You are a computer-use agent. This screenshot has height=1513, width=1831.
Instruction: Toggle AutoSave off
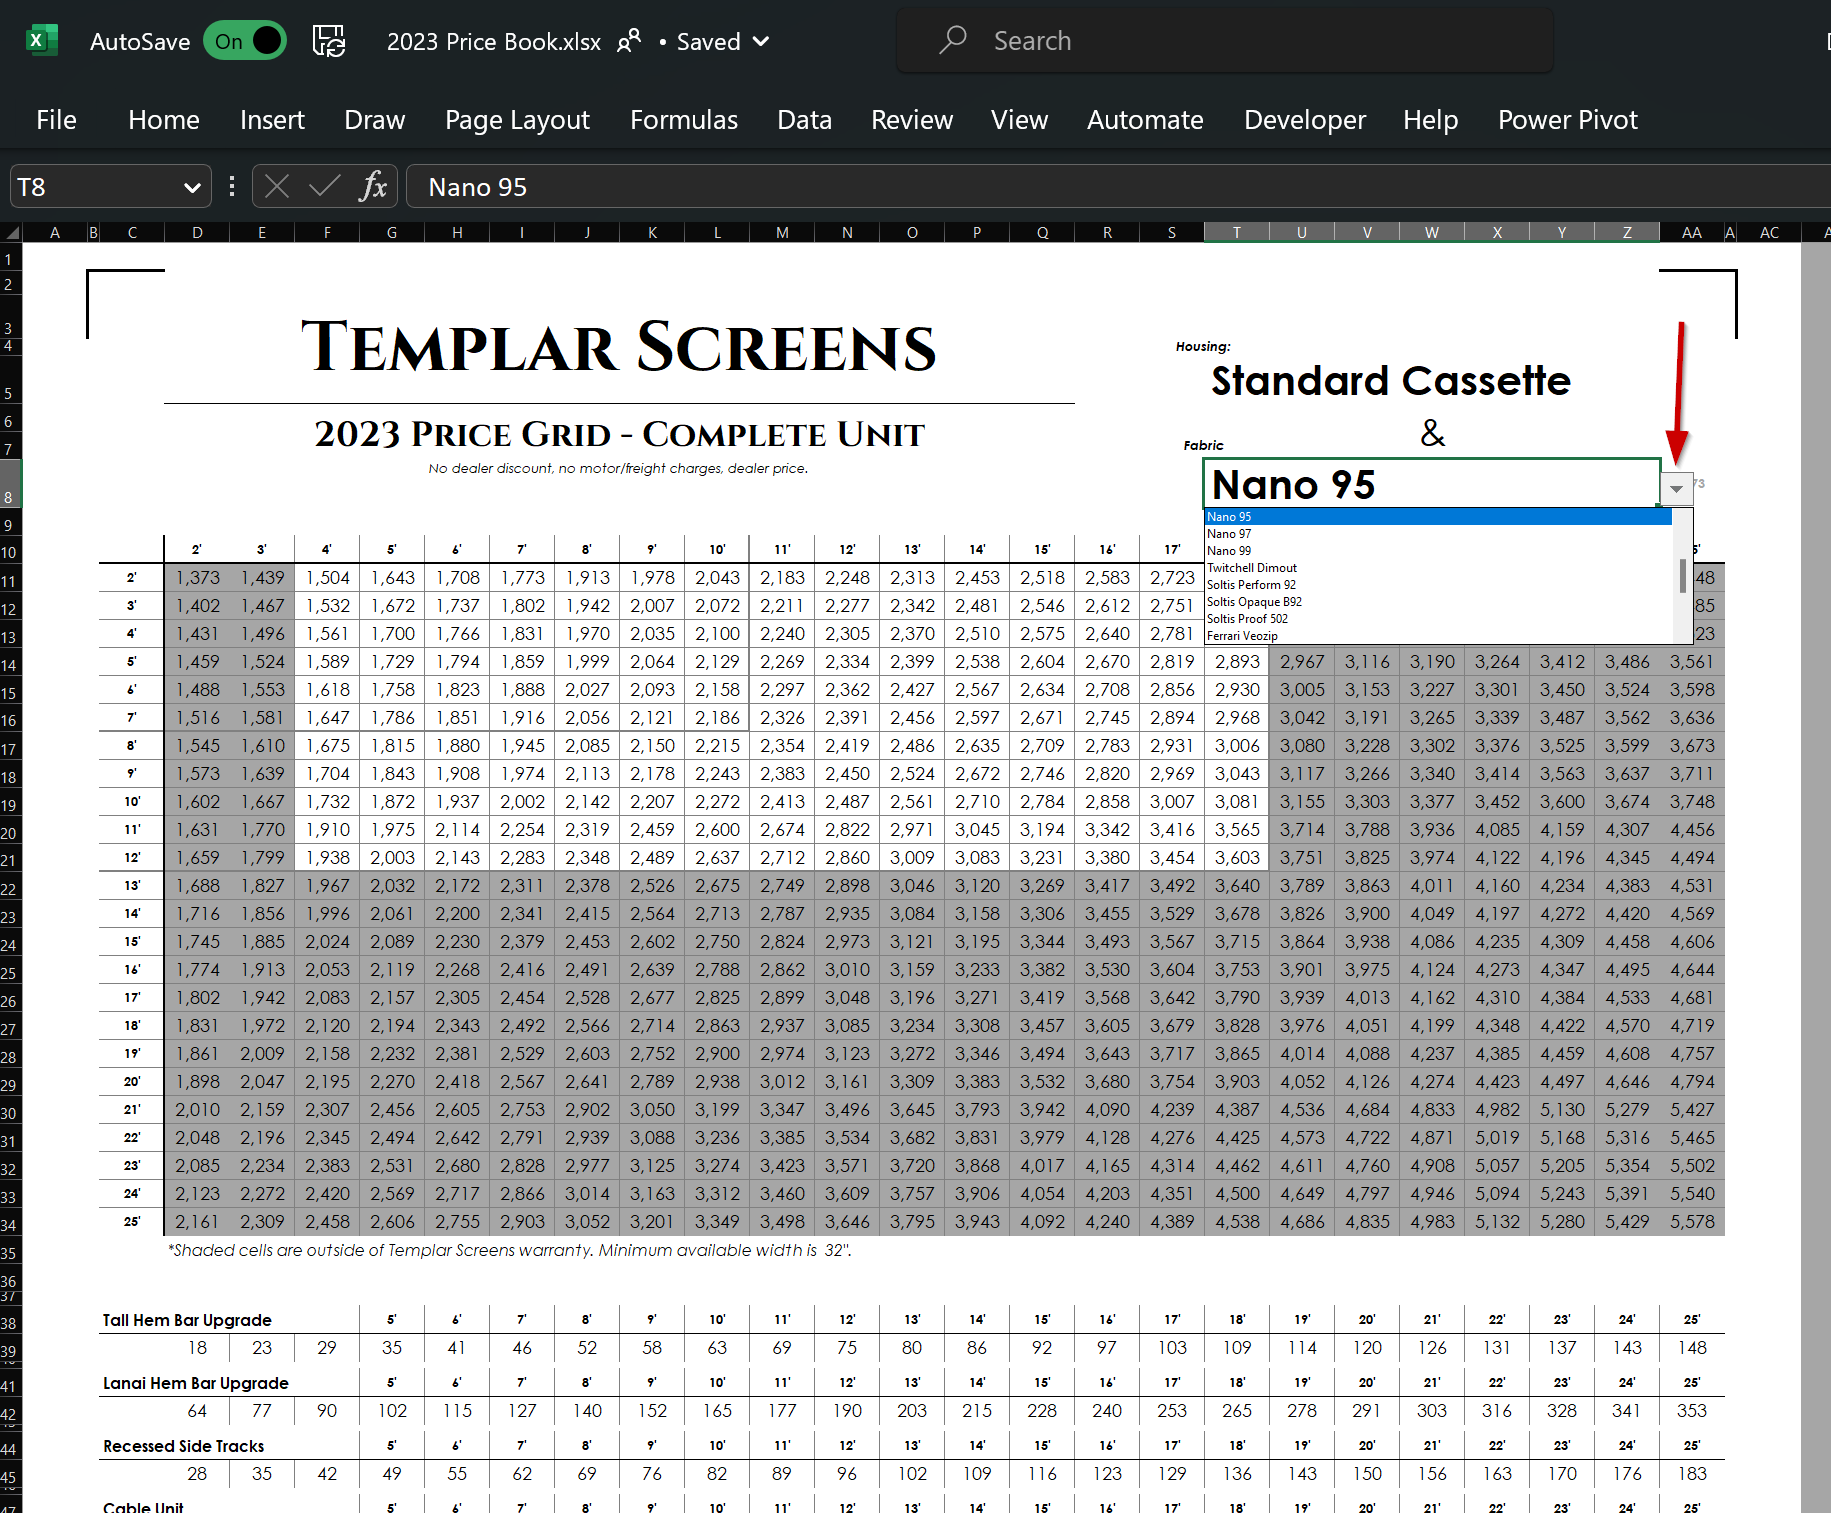pos(243,41)
